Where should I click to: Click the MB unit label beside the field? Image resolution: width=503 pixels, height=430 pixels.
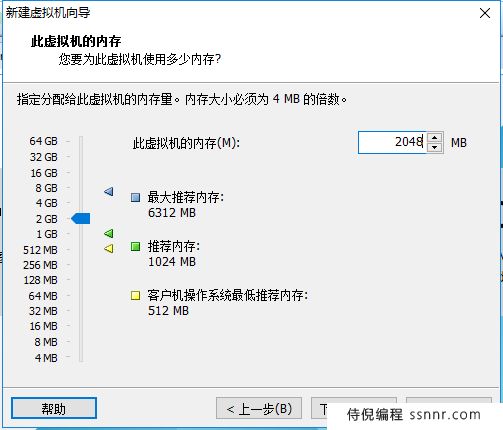(459, 143)
